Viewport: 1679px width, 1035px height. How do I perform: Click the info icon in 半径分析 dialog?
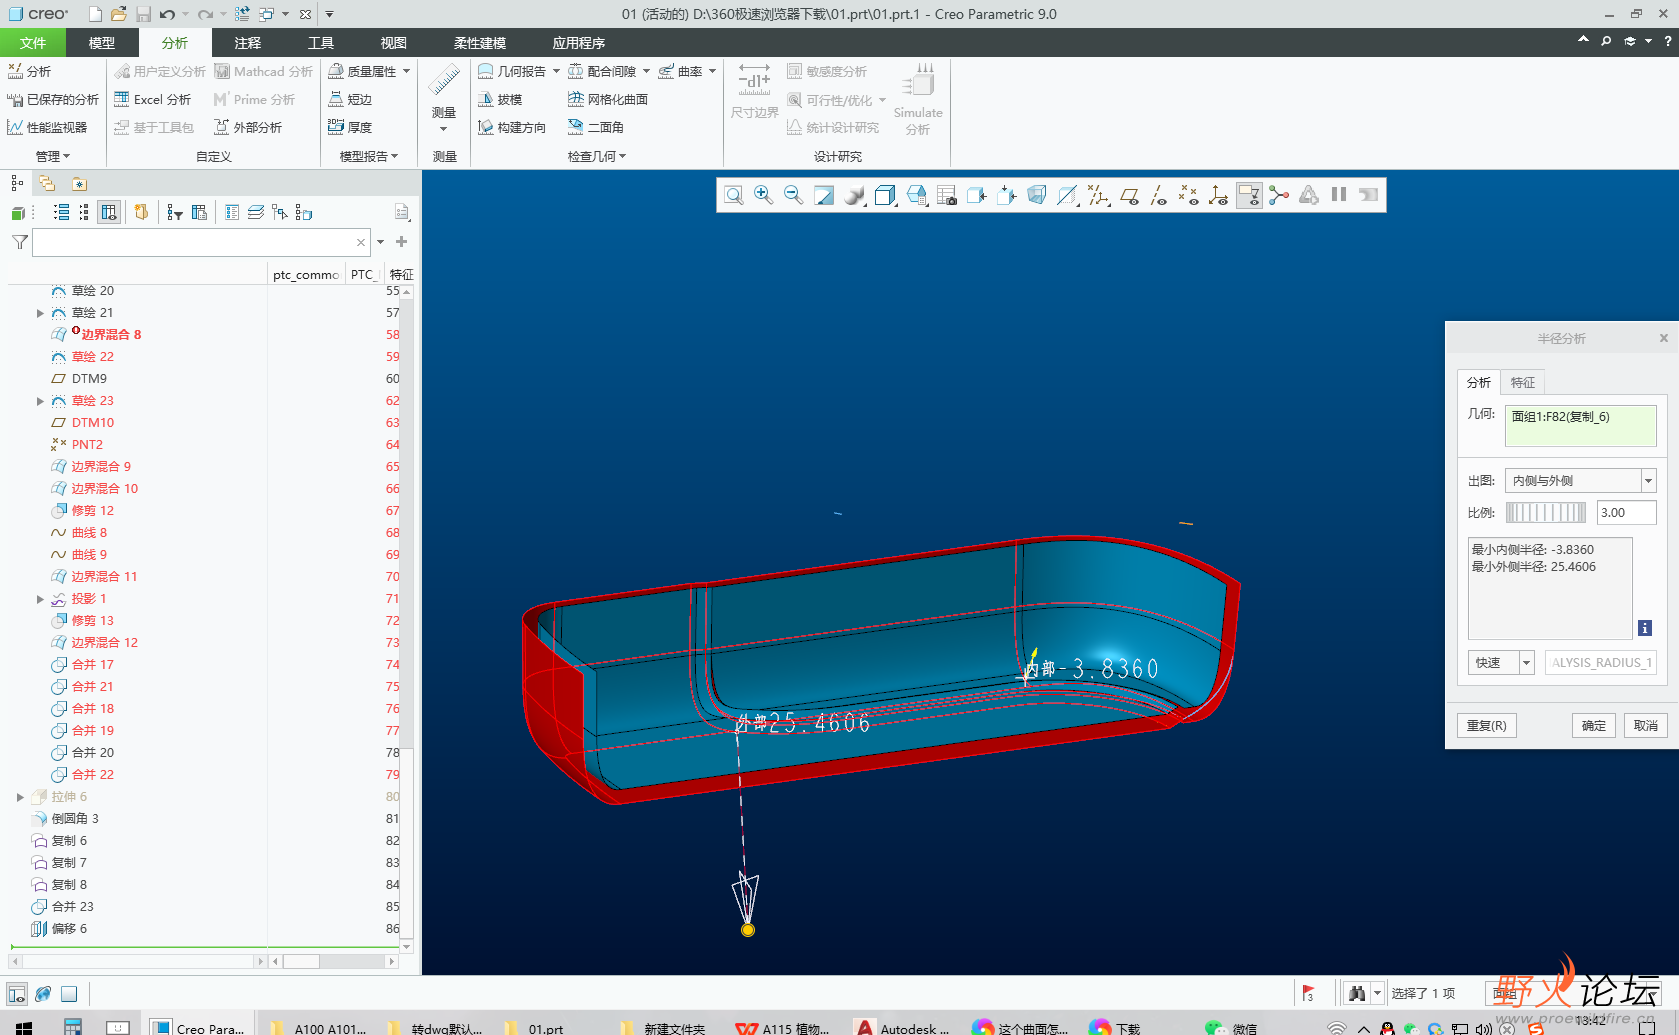click(1645, 628)
